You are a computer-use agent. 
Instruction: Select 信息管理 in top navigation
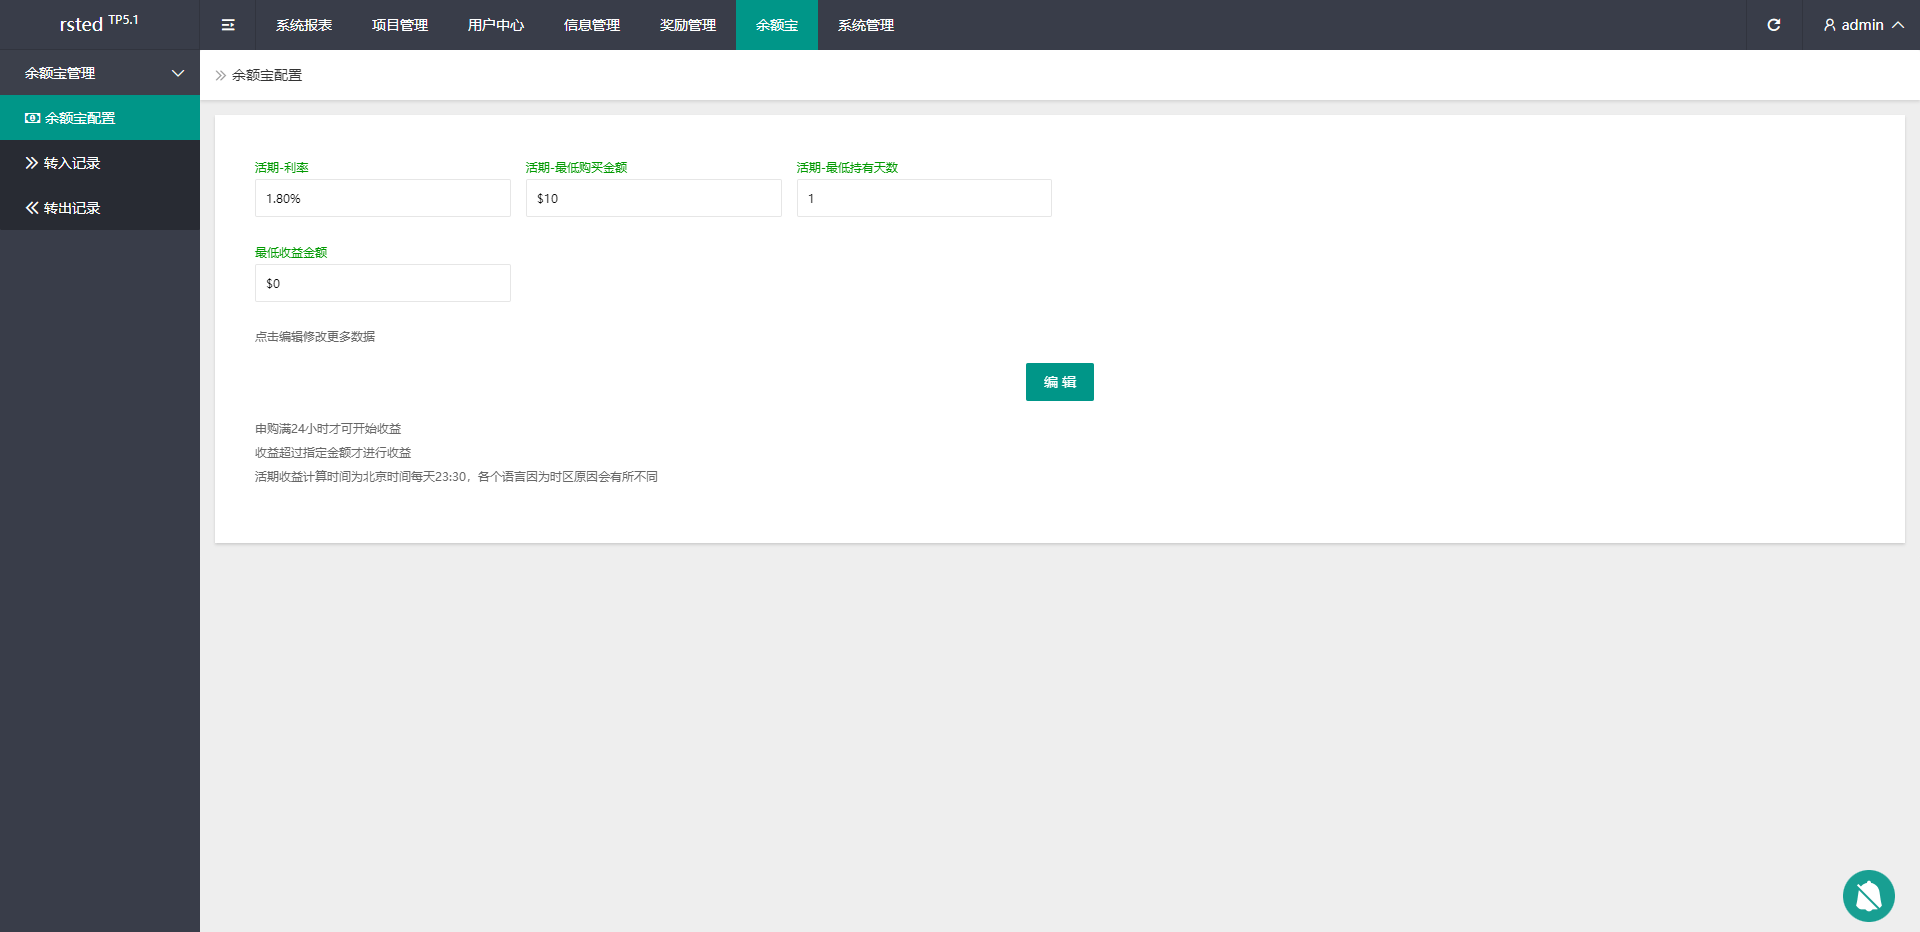click(x=592, y=25)
